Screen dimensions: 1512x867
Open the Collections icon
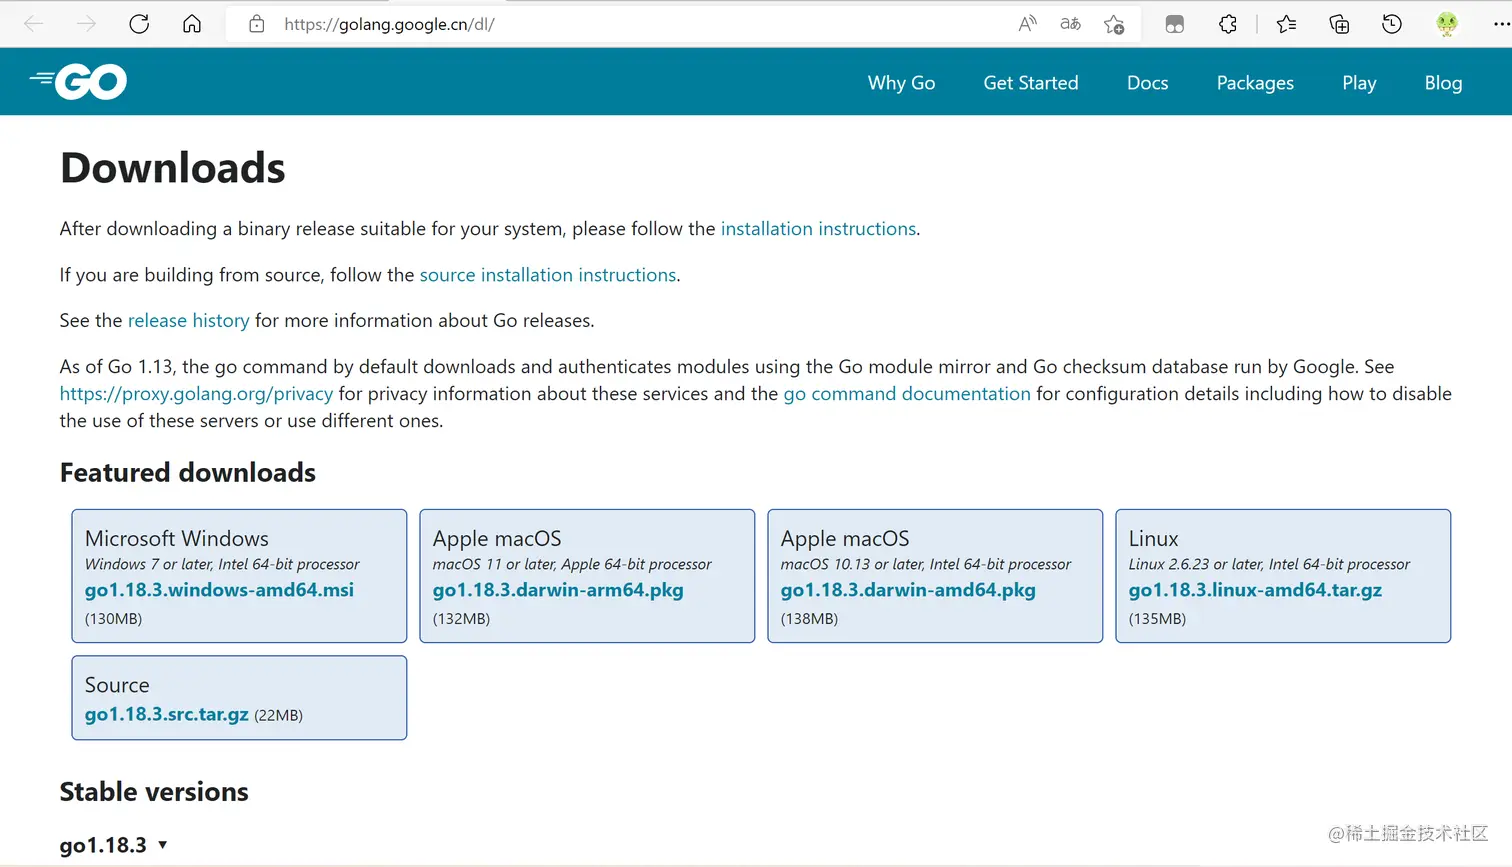tap(1339, 24)
